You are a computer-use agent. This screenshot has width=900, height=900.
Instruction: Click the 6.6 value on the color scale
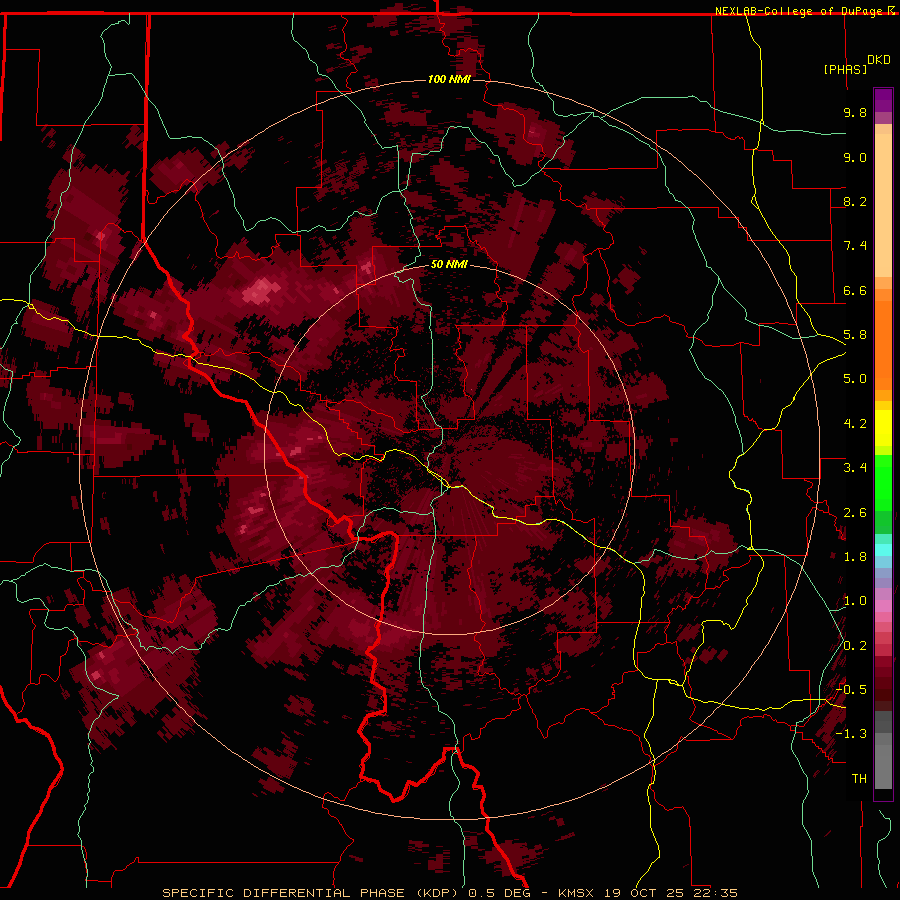tap(855, 290)
